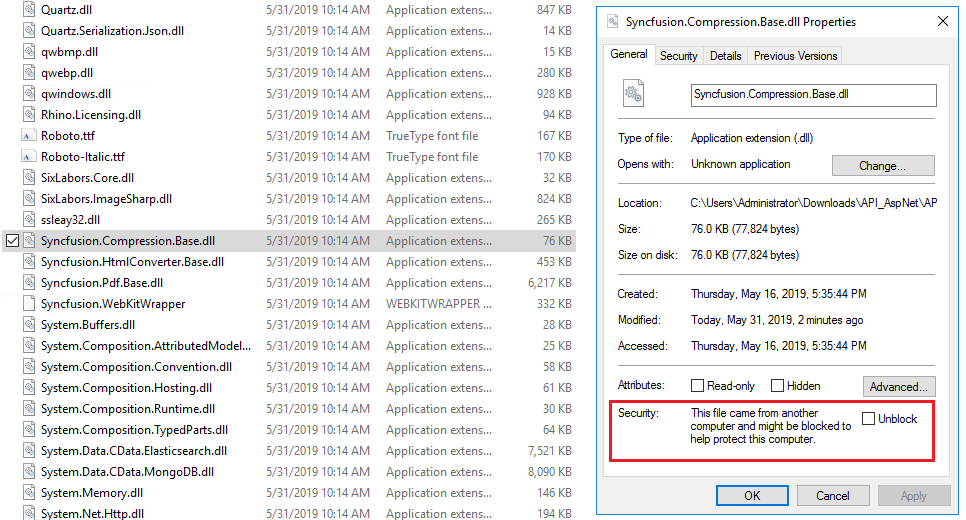This screenshot has height=520, width=966.
Task: Open the Advanced... attributes dialog
Action: pyautogui.click(x=899, y=387)
